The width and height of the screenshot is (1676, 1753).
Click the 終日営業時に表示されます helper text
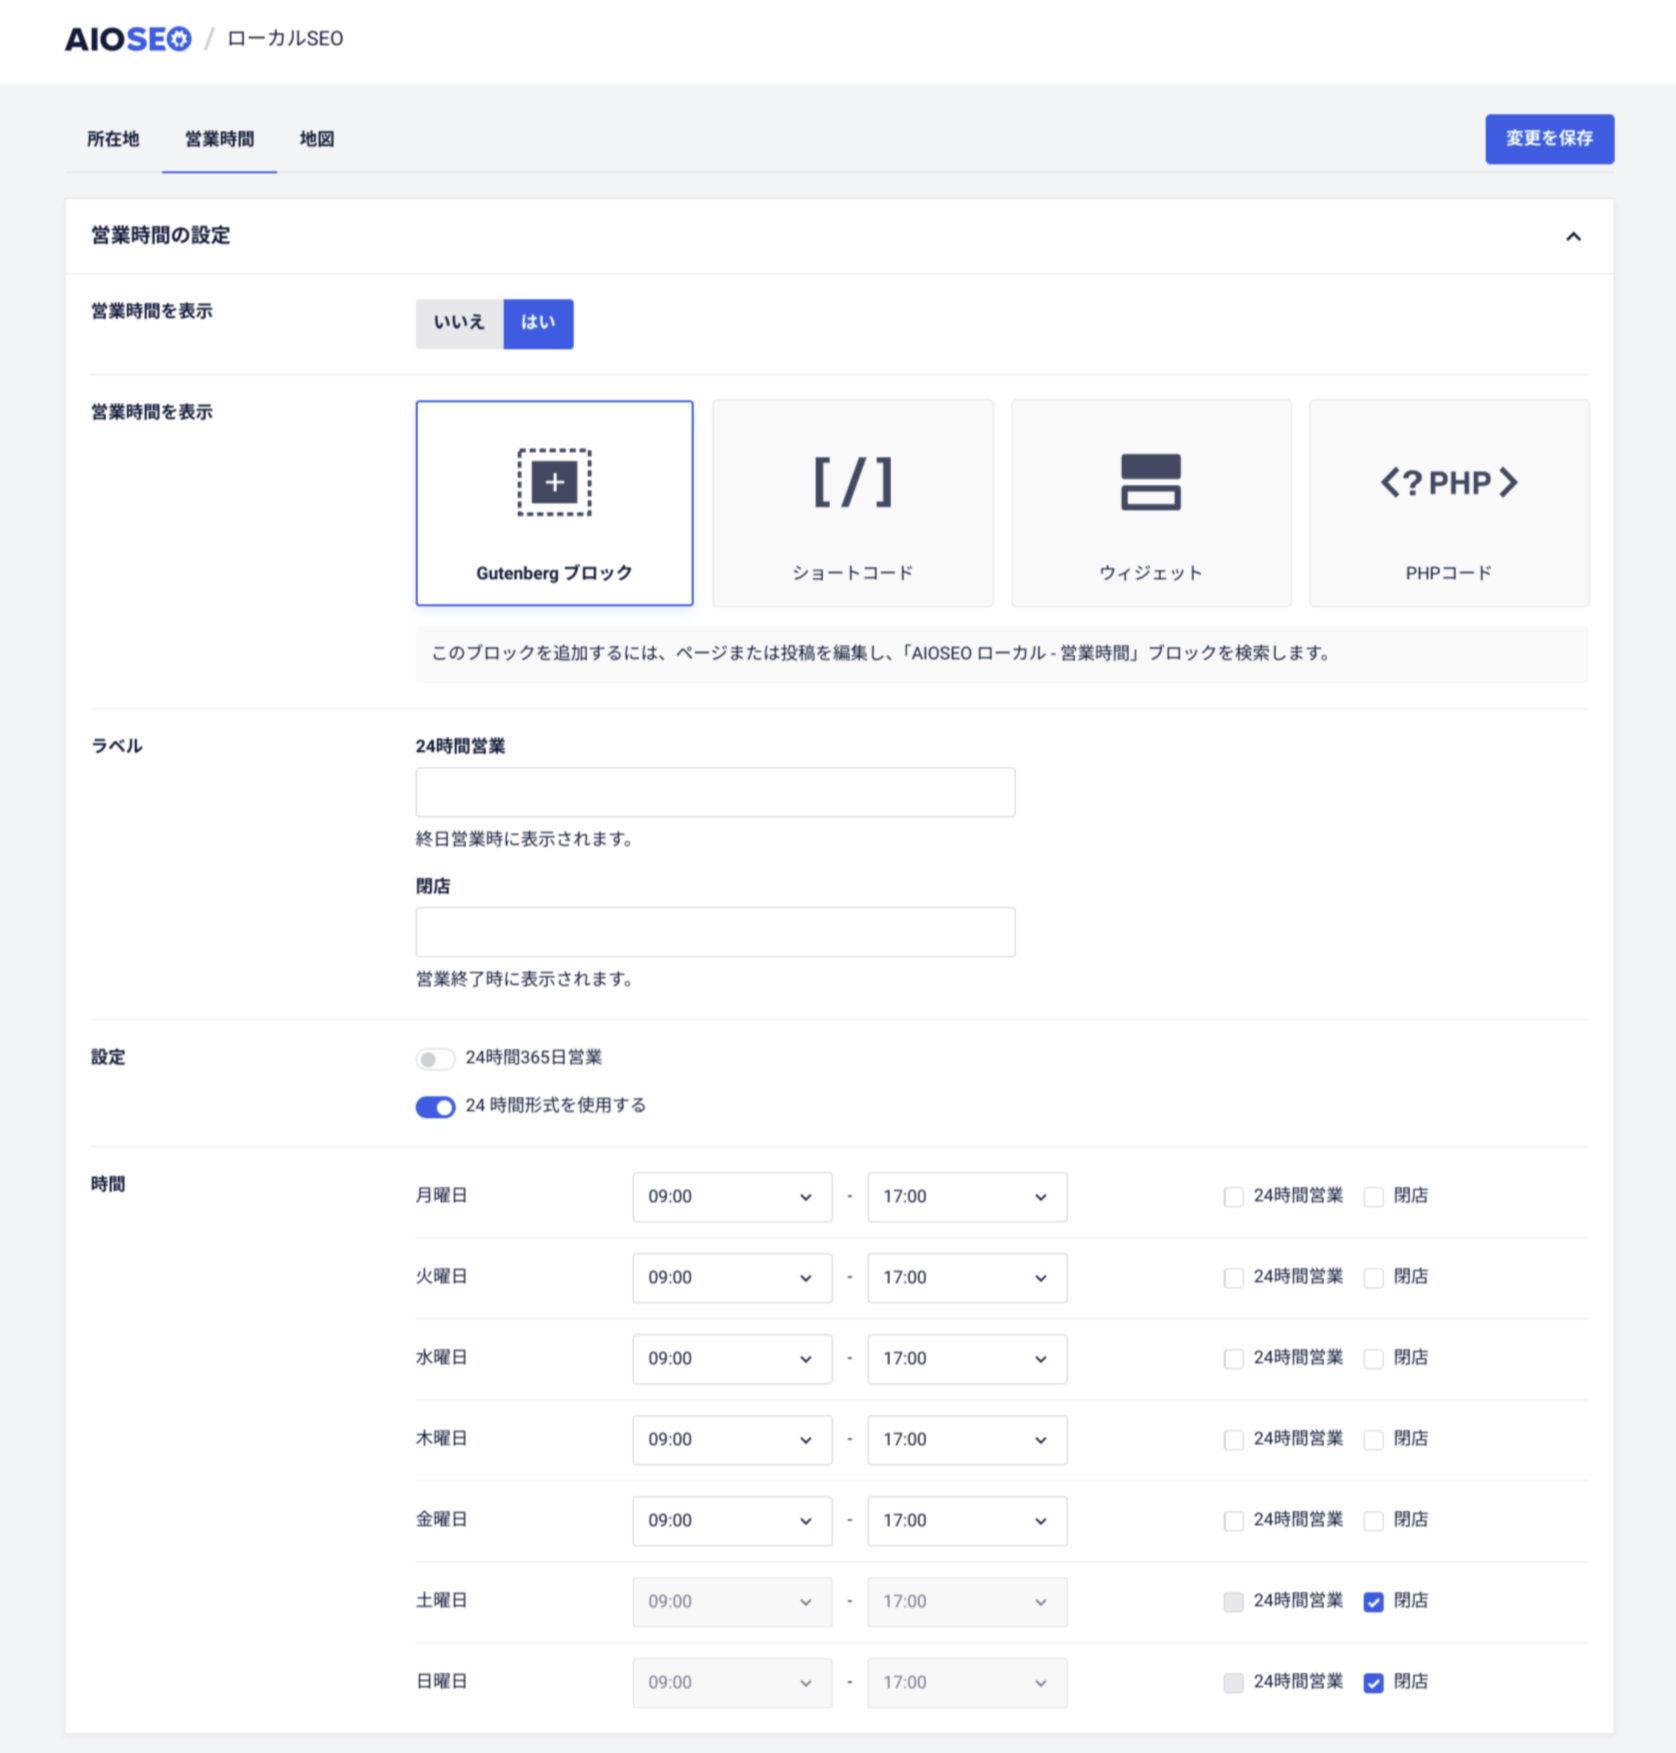pyautogui.click(x=526, y=839)
